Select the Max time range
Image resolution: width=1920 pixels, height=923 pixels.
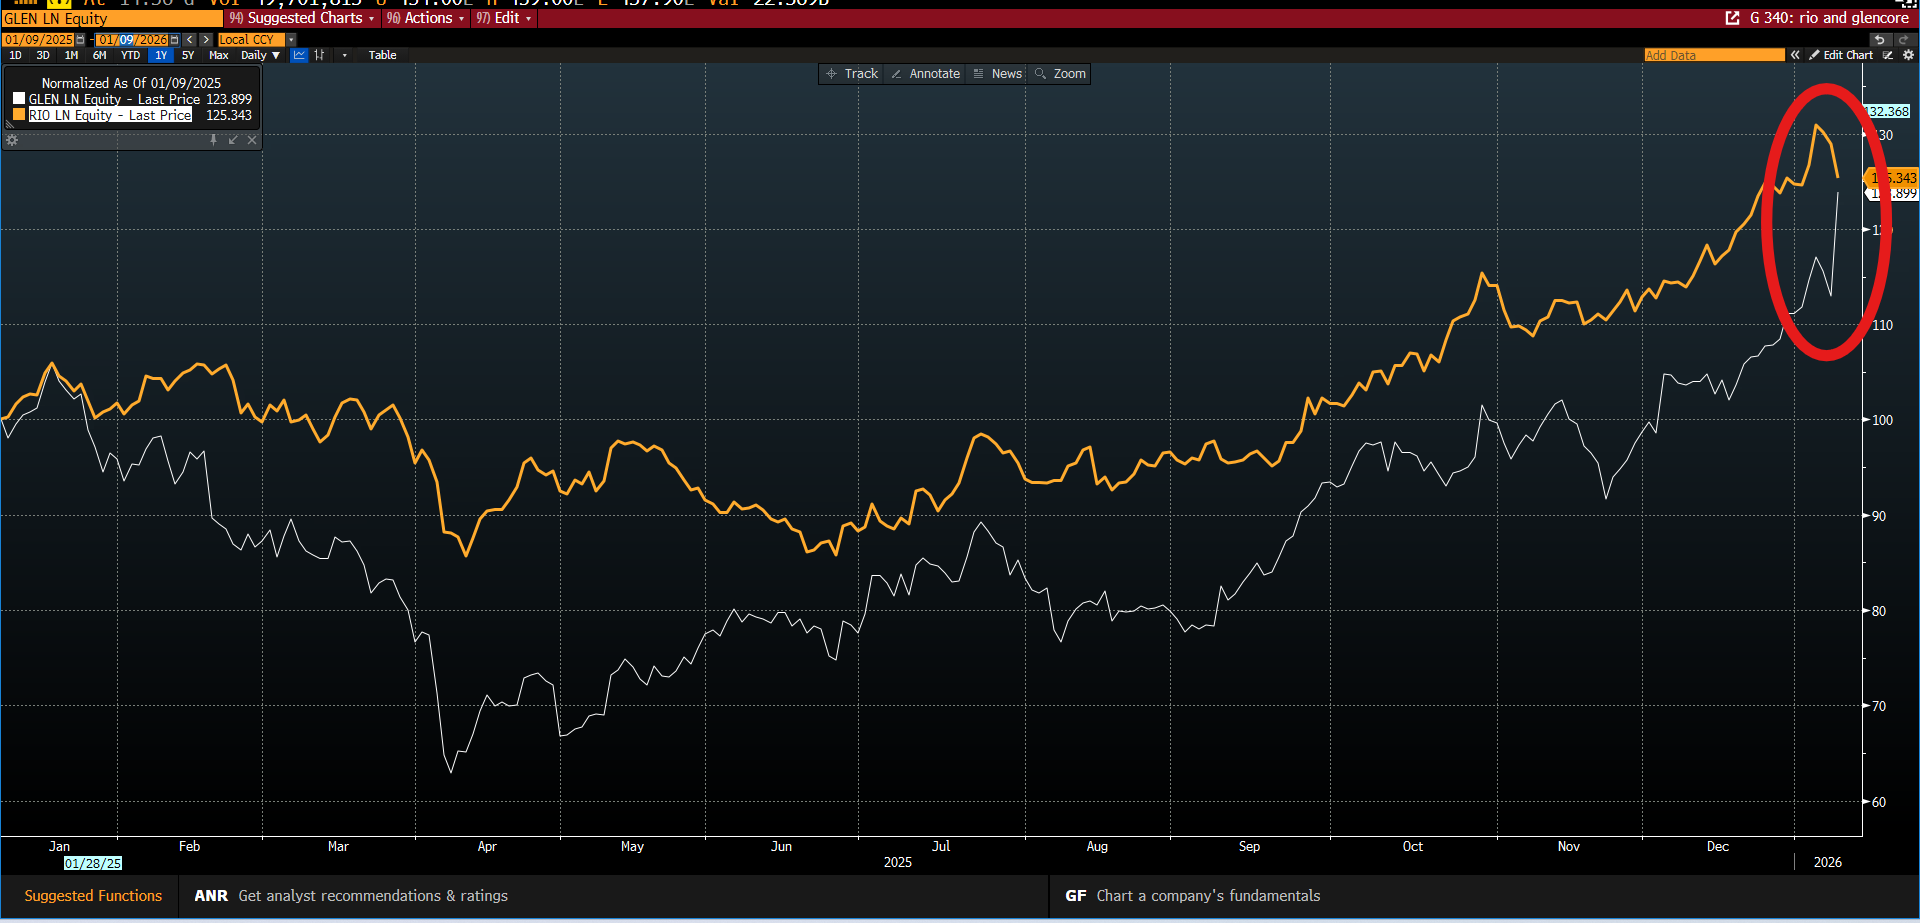tap(219, 55)
